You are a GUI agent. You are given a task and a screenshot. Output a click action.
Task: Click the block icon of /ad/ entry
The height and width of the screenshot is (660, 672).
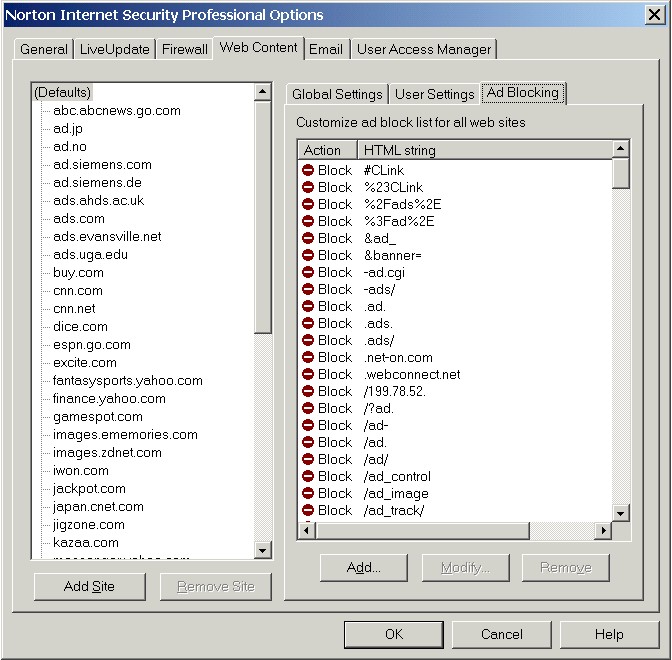[308, 459]
